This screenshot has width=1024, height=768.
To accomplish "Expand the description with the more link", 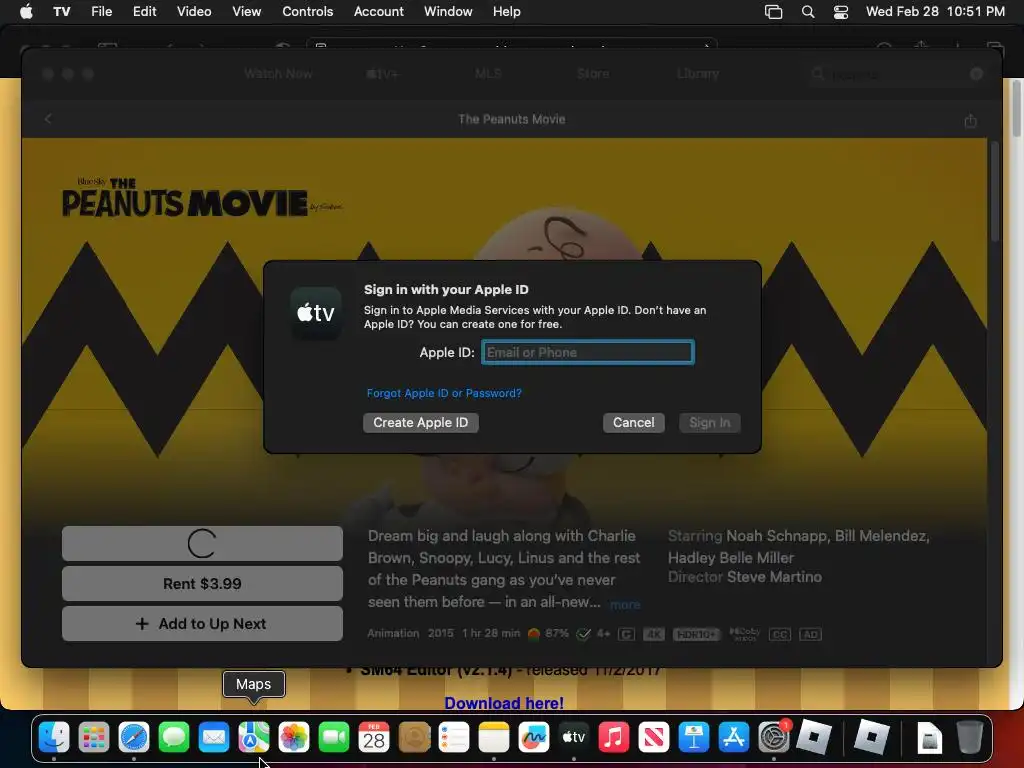I will [625, 605].
